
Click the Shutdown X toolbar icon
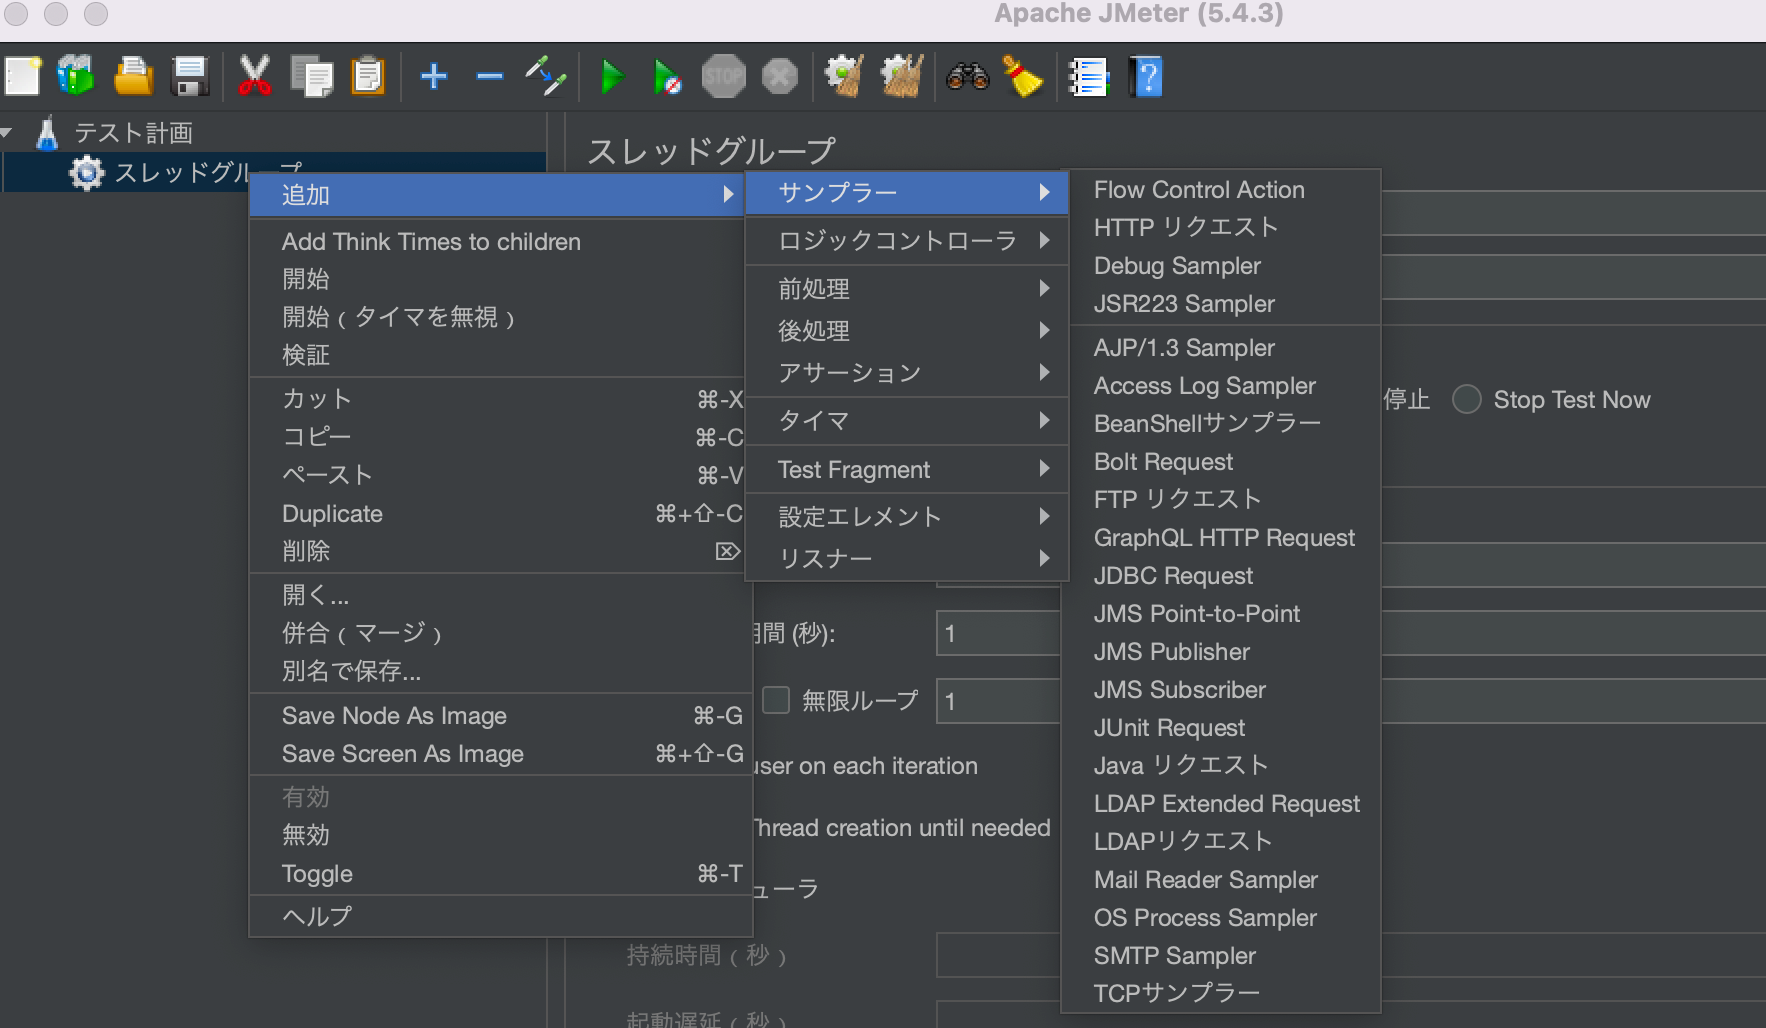point(780,76)
